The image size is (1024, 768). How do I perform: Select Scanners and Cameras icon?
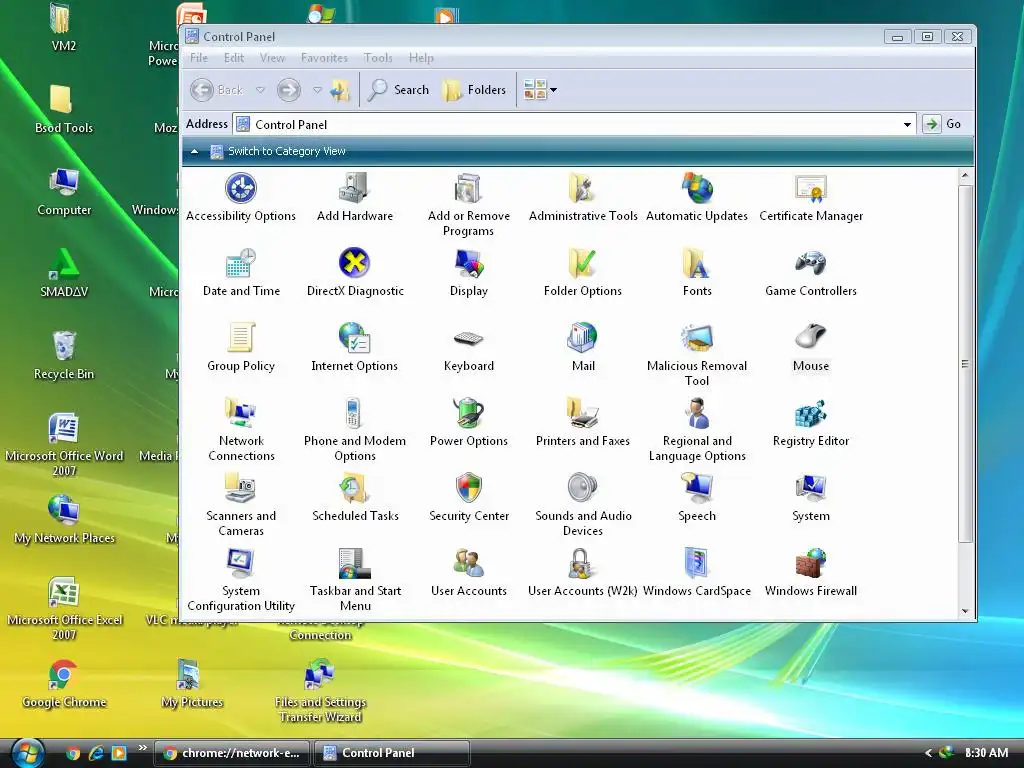(241, 488)
